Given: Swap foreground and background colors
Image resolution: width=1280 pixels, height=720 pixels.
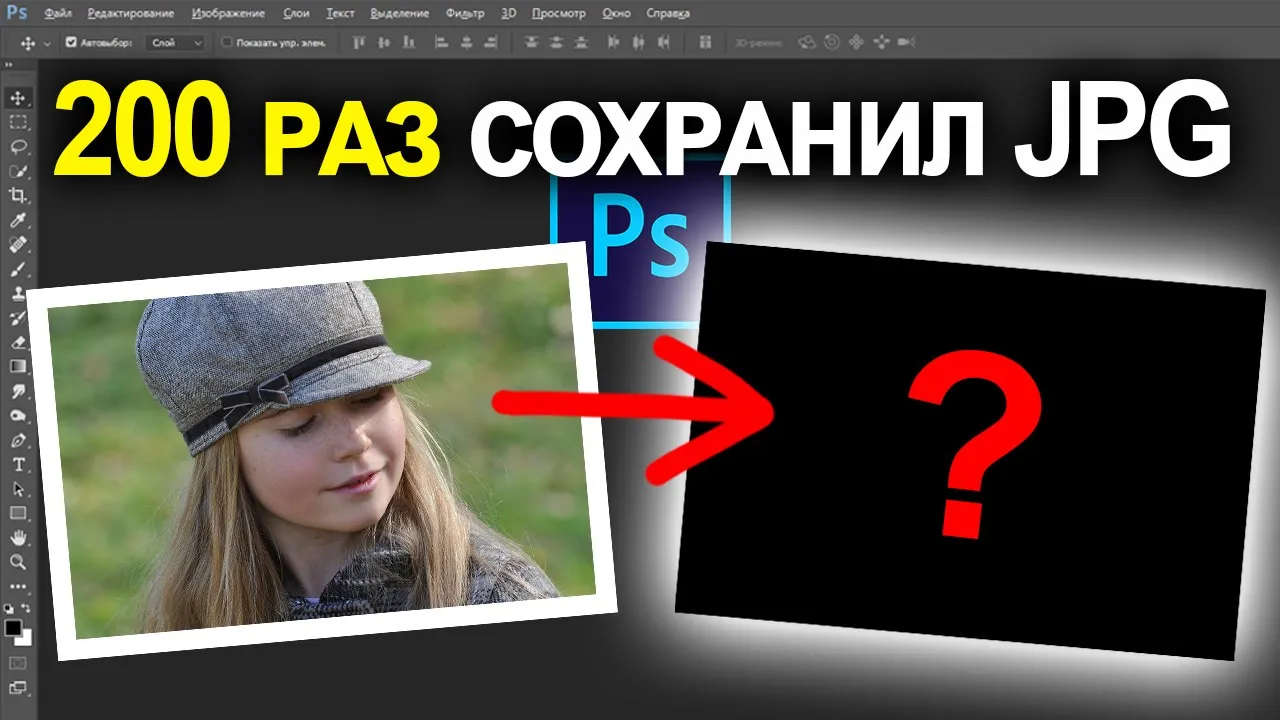Looking at the screenshot, I should 27,608.
